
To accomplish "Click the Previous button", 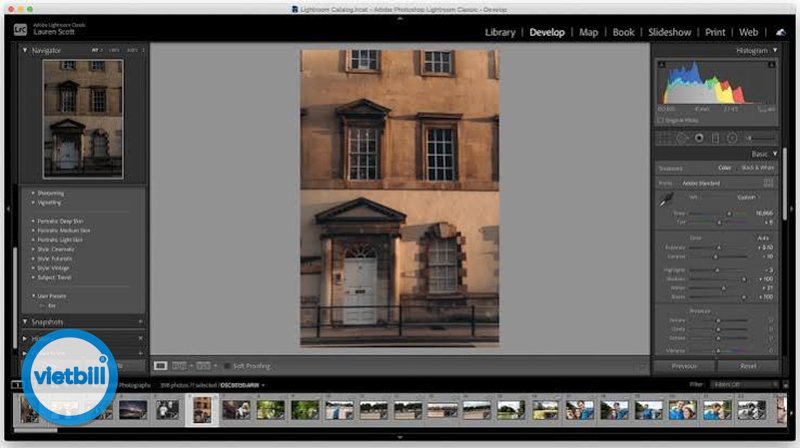I will coord(684,366).
